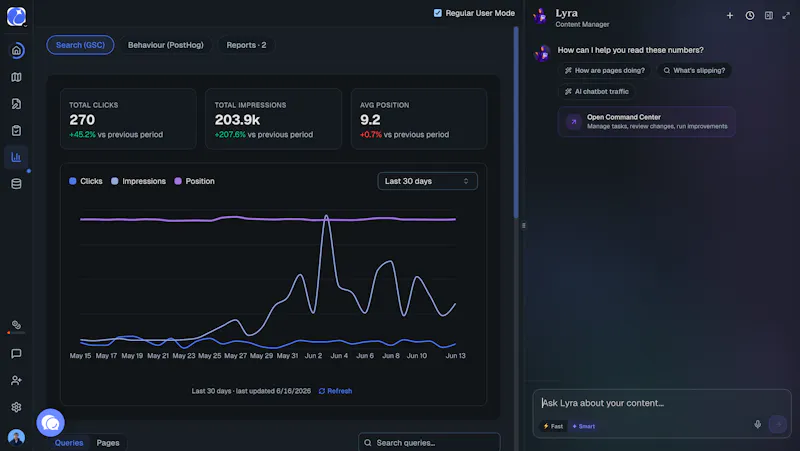Click the Jun 13 axis label
Screen dimensions: 800x451
(456, 356)
